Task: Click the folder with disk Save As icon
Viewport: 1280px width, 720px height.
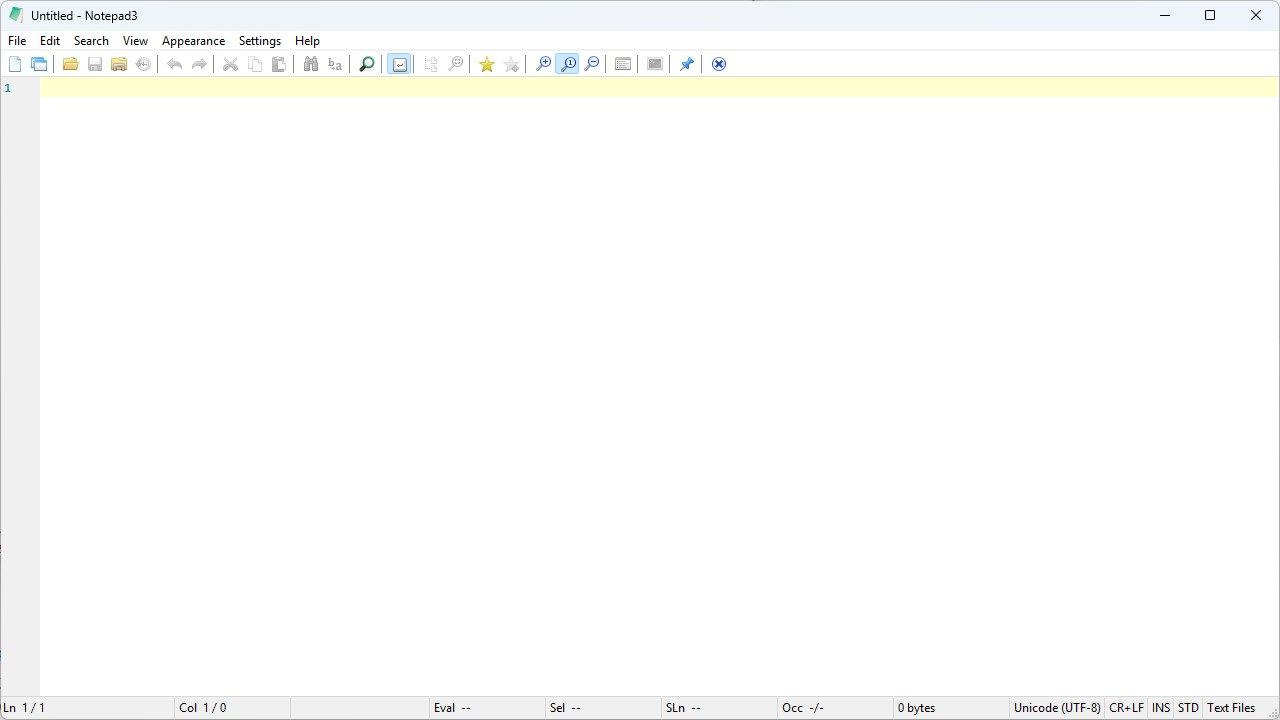Action: [x=119, y=64]
